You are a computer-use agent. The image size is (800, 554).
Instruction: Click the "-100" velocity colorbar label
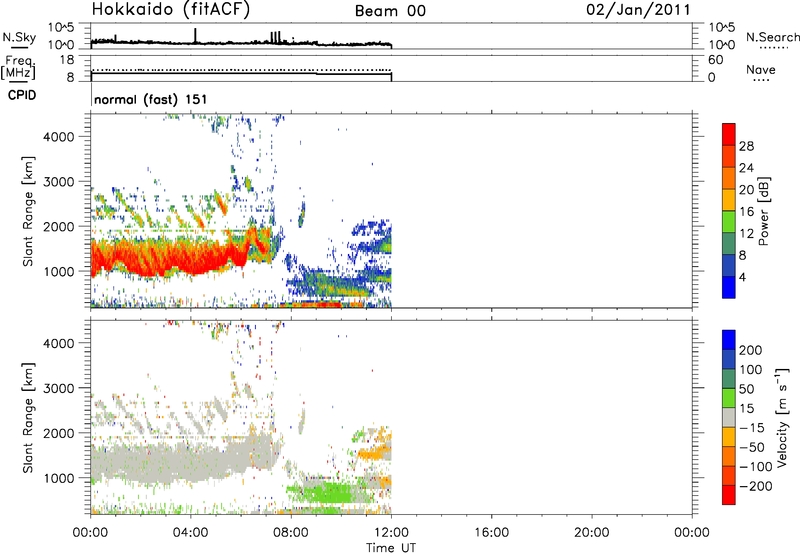755,467
